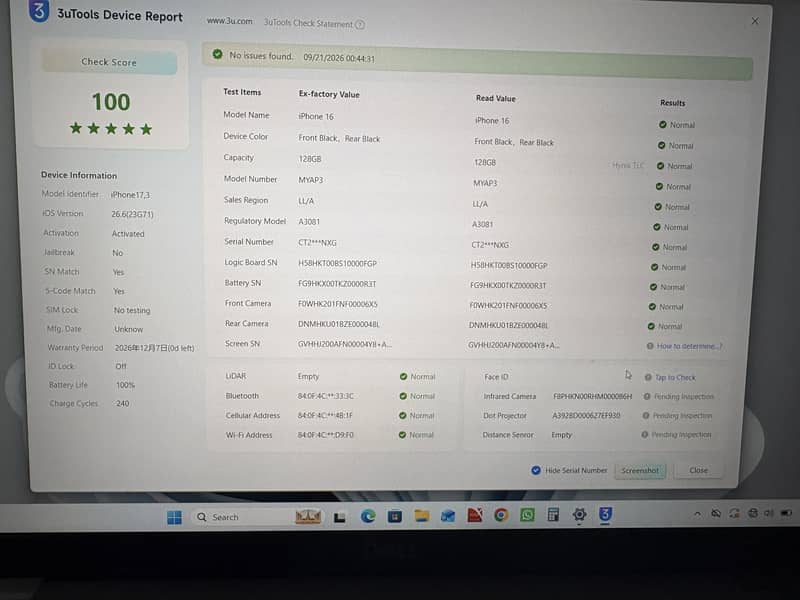Viewport: 800px width, 600px height.
Task: Click Pending Inspection for Dot Projector
Action: click(682, 416)
